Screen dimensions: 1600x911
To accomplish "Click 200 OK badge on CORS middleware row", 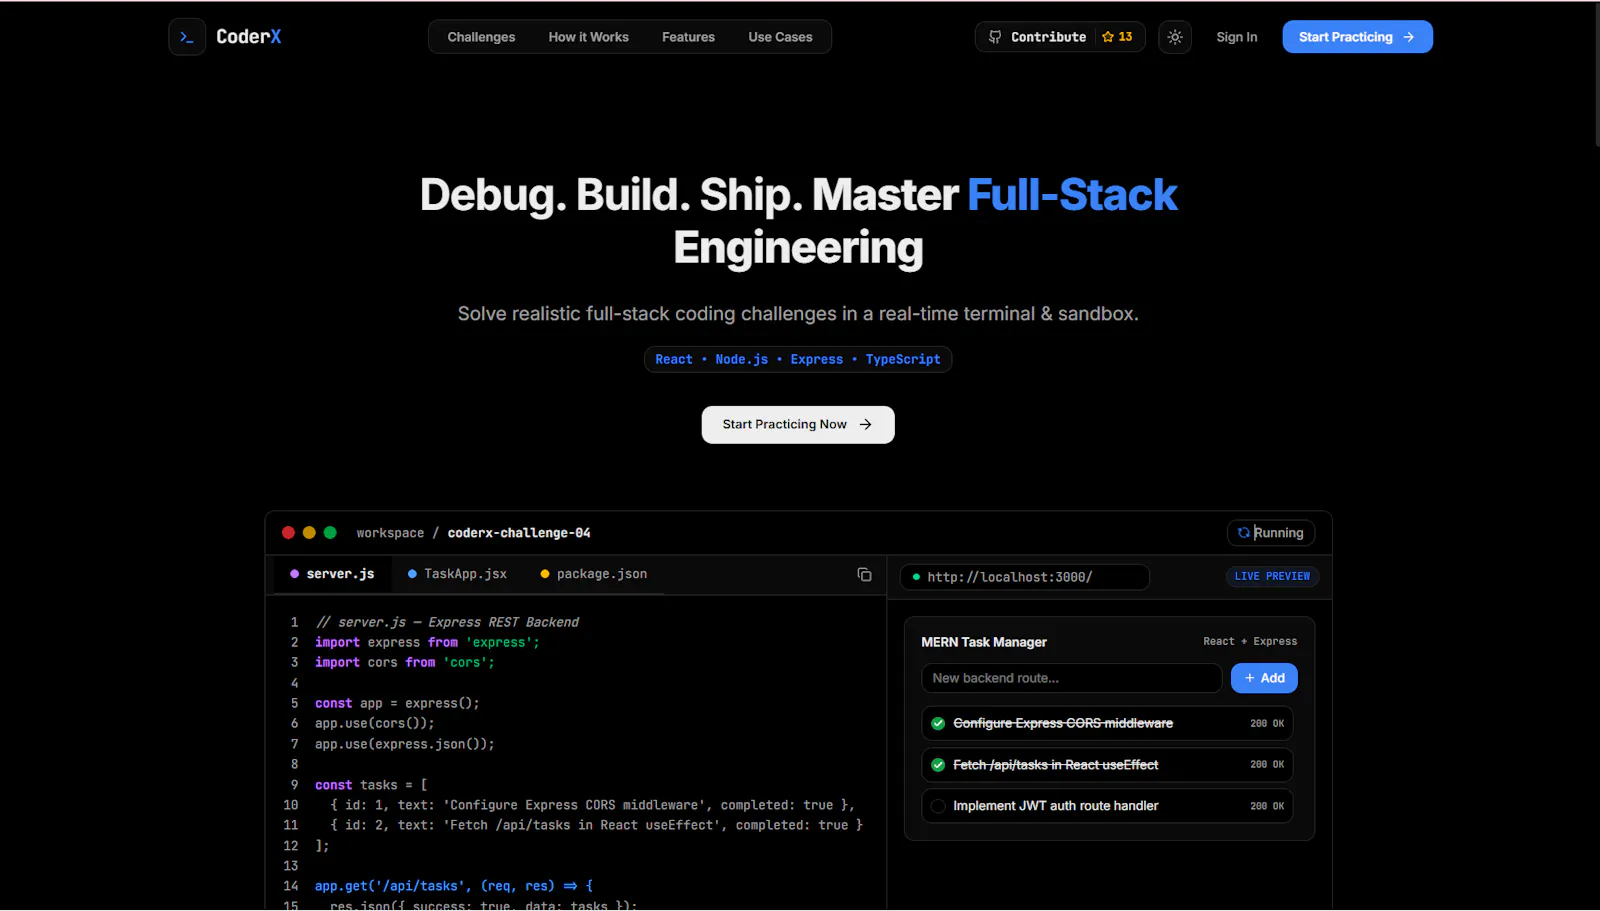I will pos(1267,723).
